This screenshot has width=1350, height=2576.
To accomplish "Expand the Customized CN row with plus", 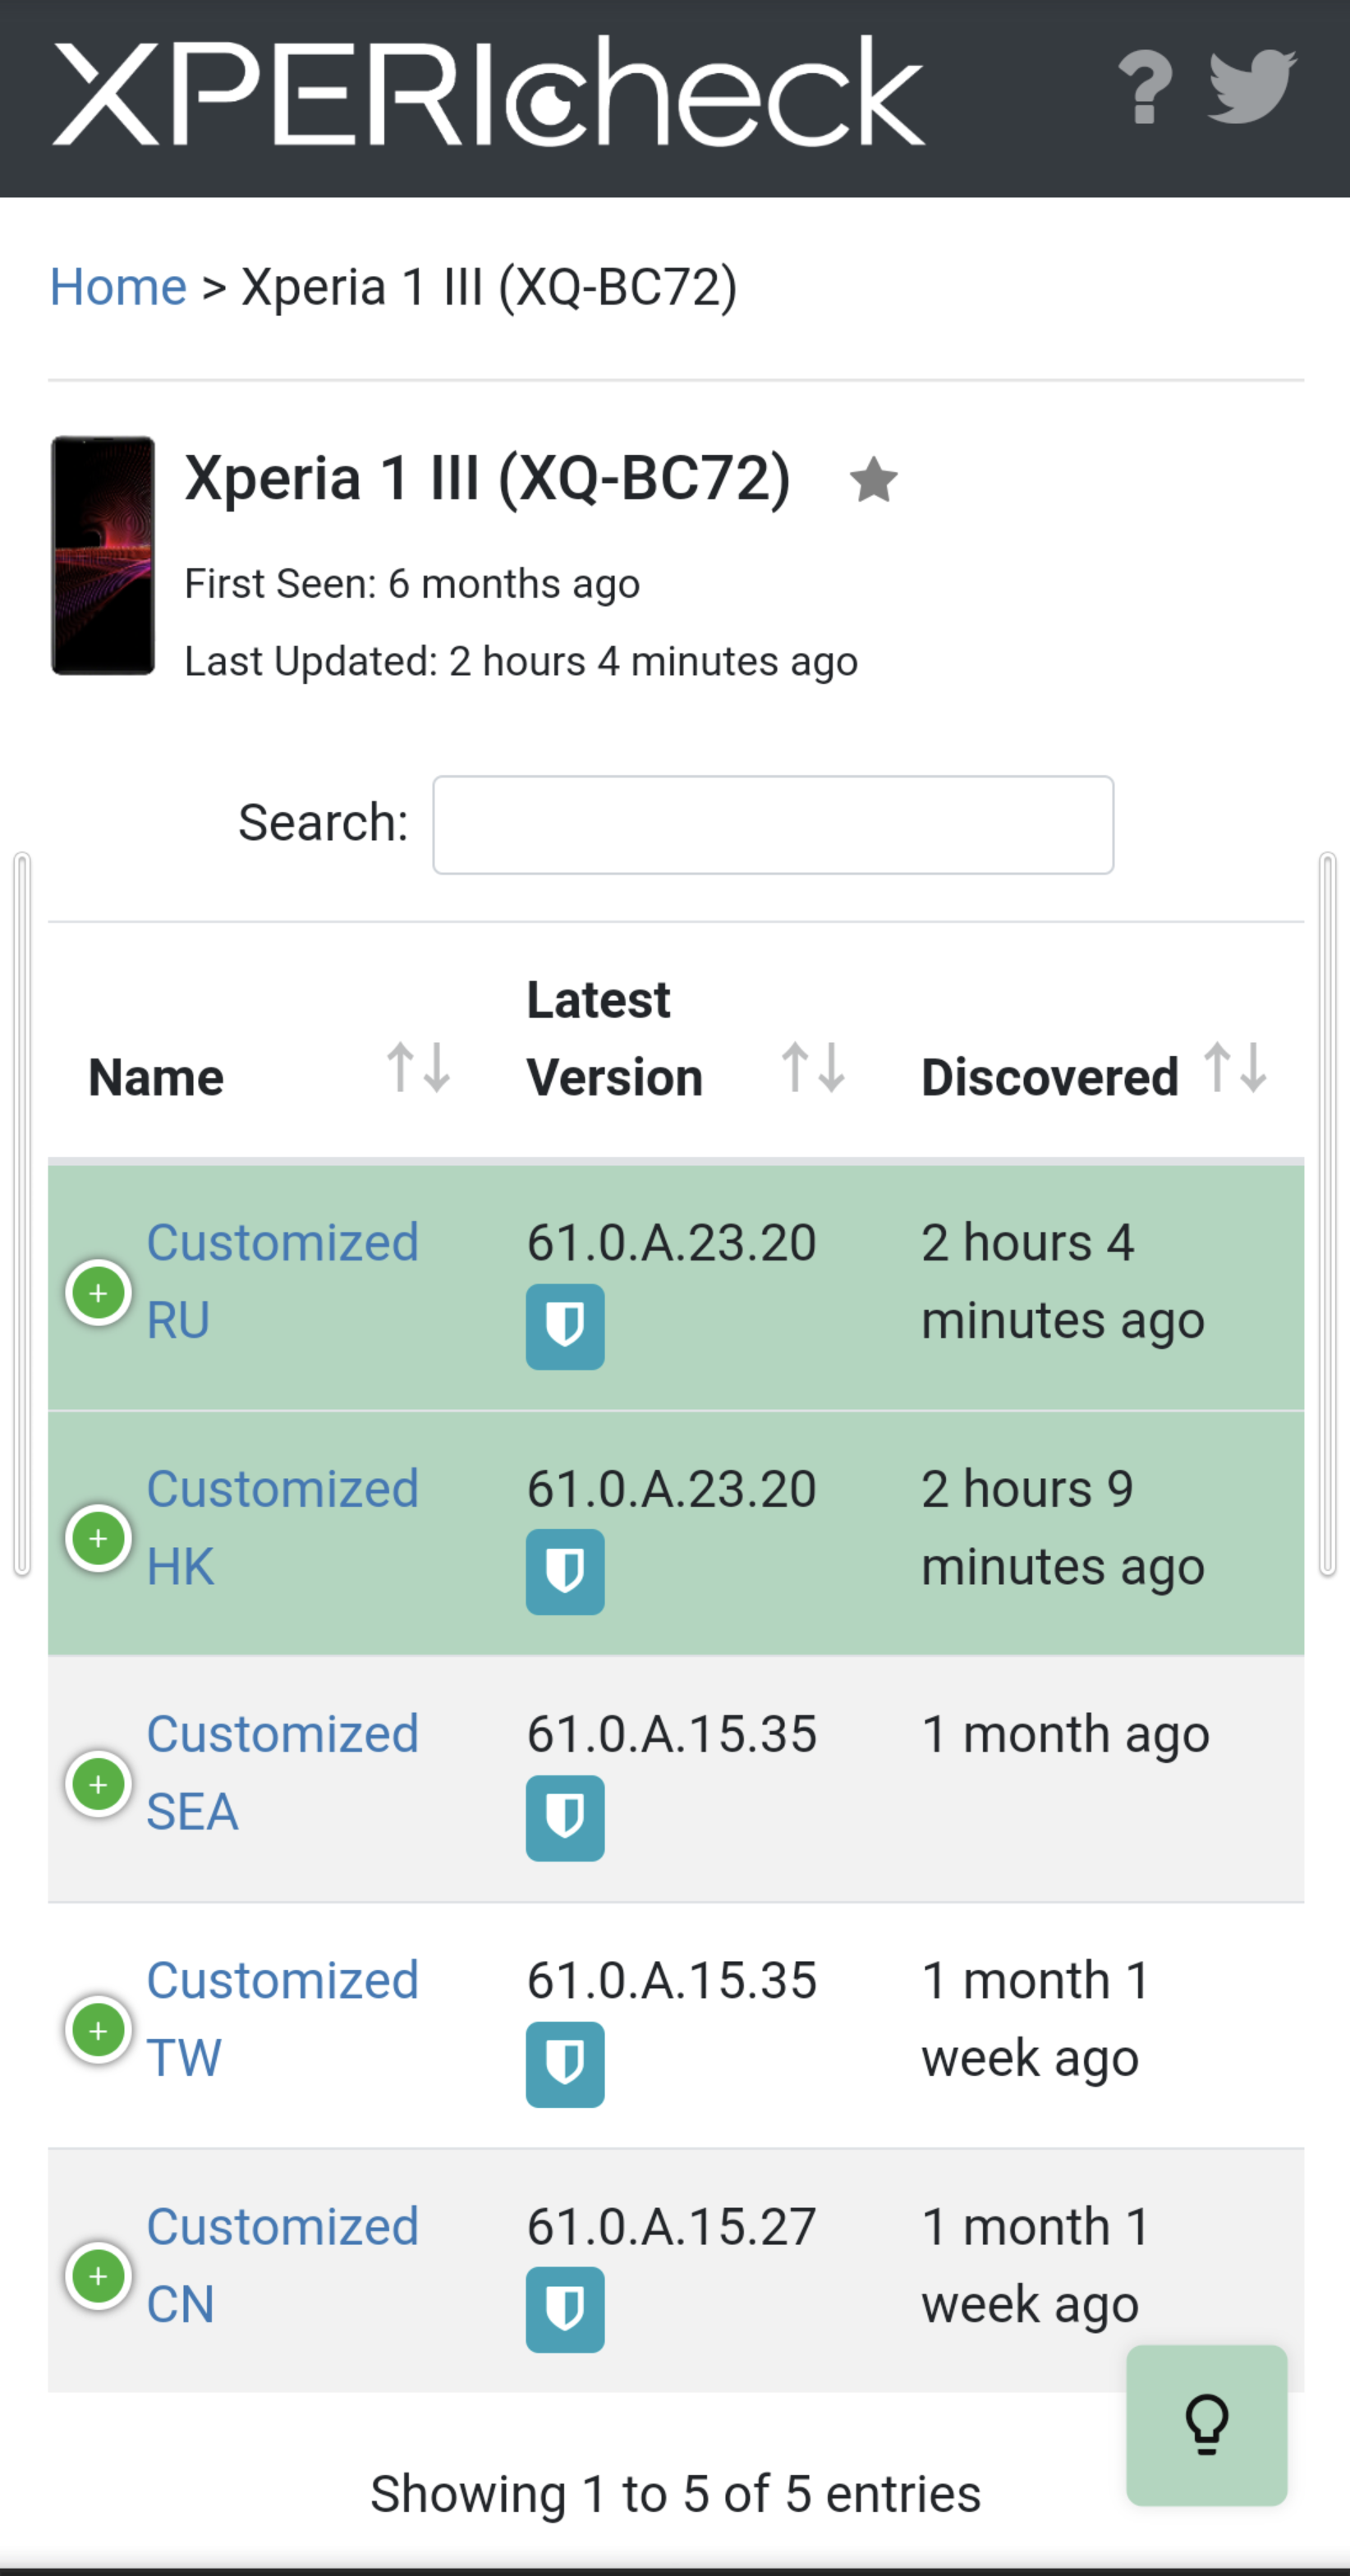I will [x=98, y=2276].
